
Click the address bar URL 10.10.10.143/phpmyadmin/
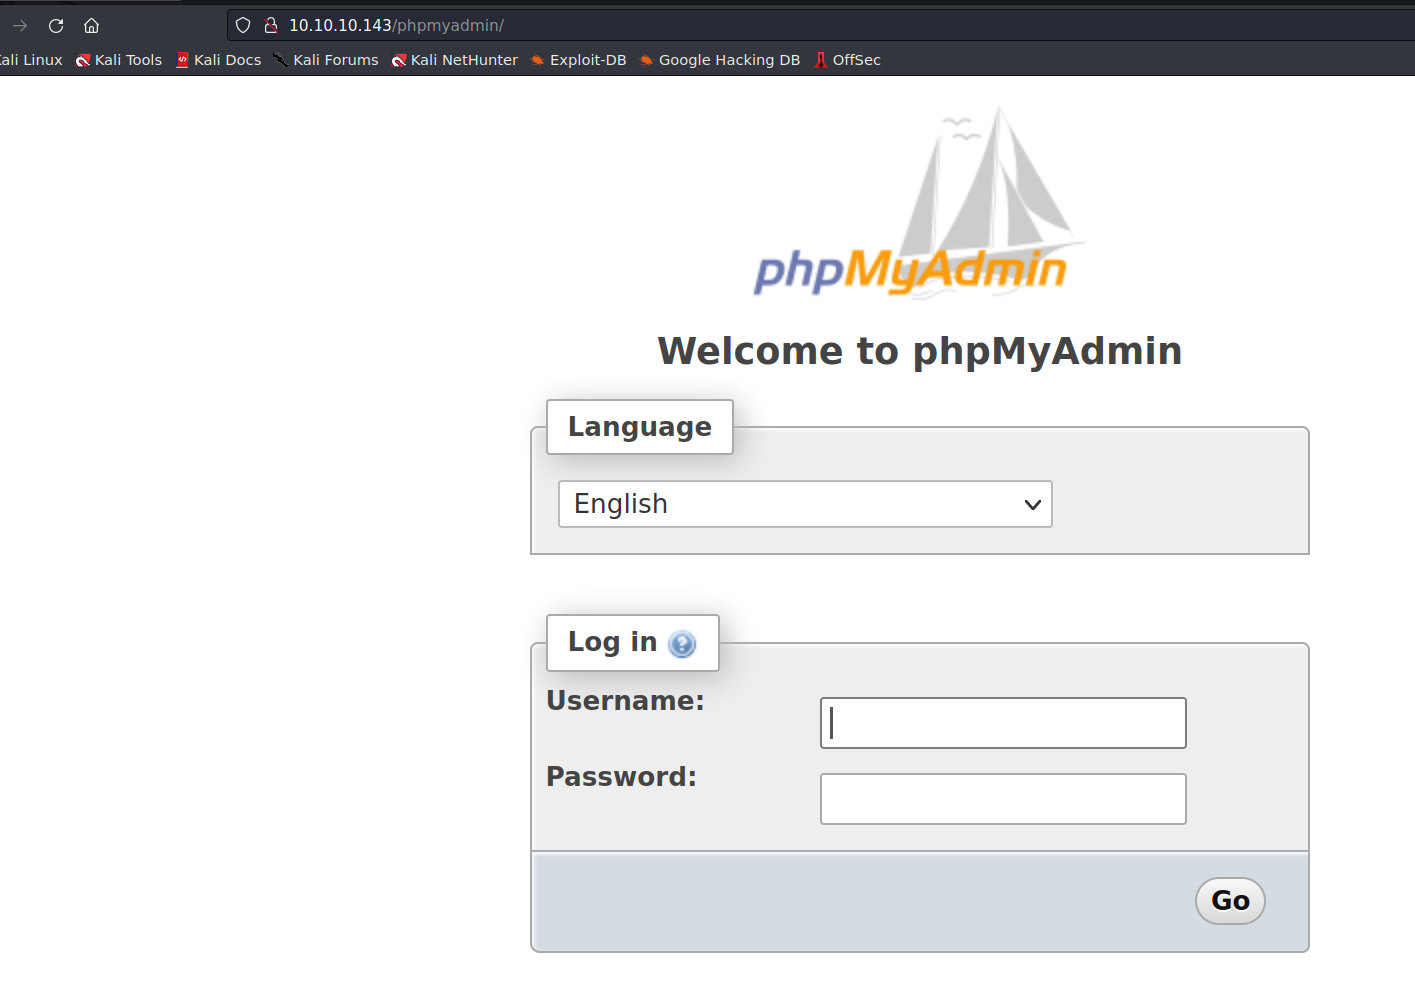[397, 26]
